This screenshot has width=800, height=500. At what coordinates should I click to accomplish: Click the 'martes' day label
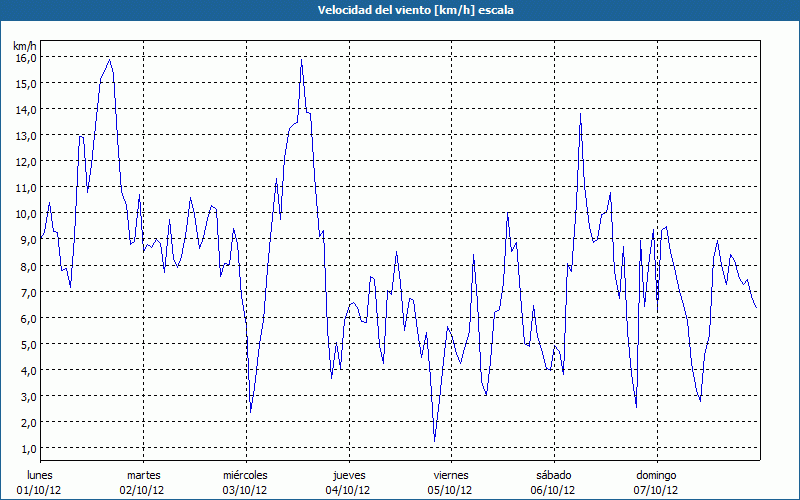tap(143, 475)
